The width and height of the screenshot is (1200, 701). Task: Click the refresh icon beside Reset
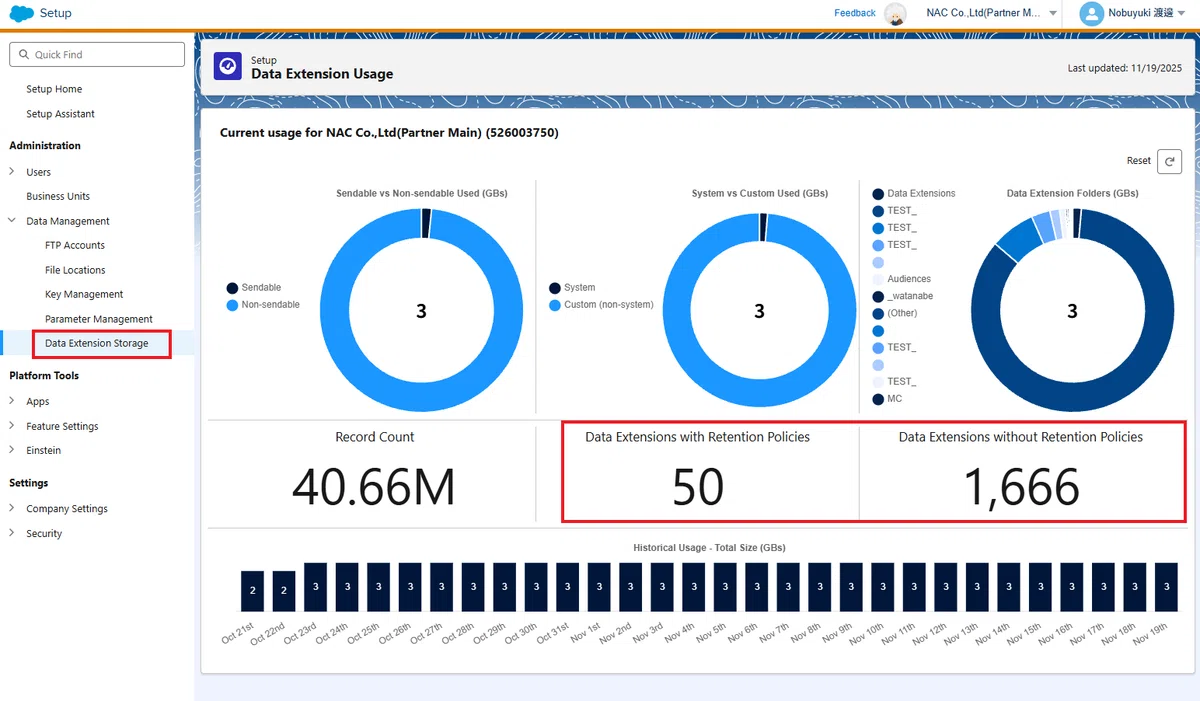(1170, 161)
